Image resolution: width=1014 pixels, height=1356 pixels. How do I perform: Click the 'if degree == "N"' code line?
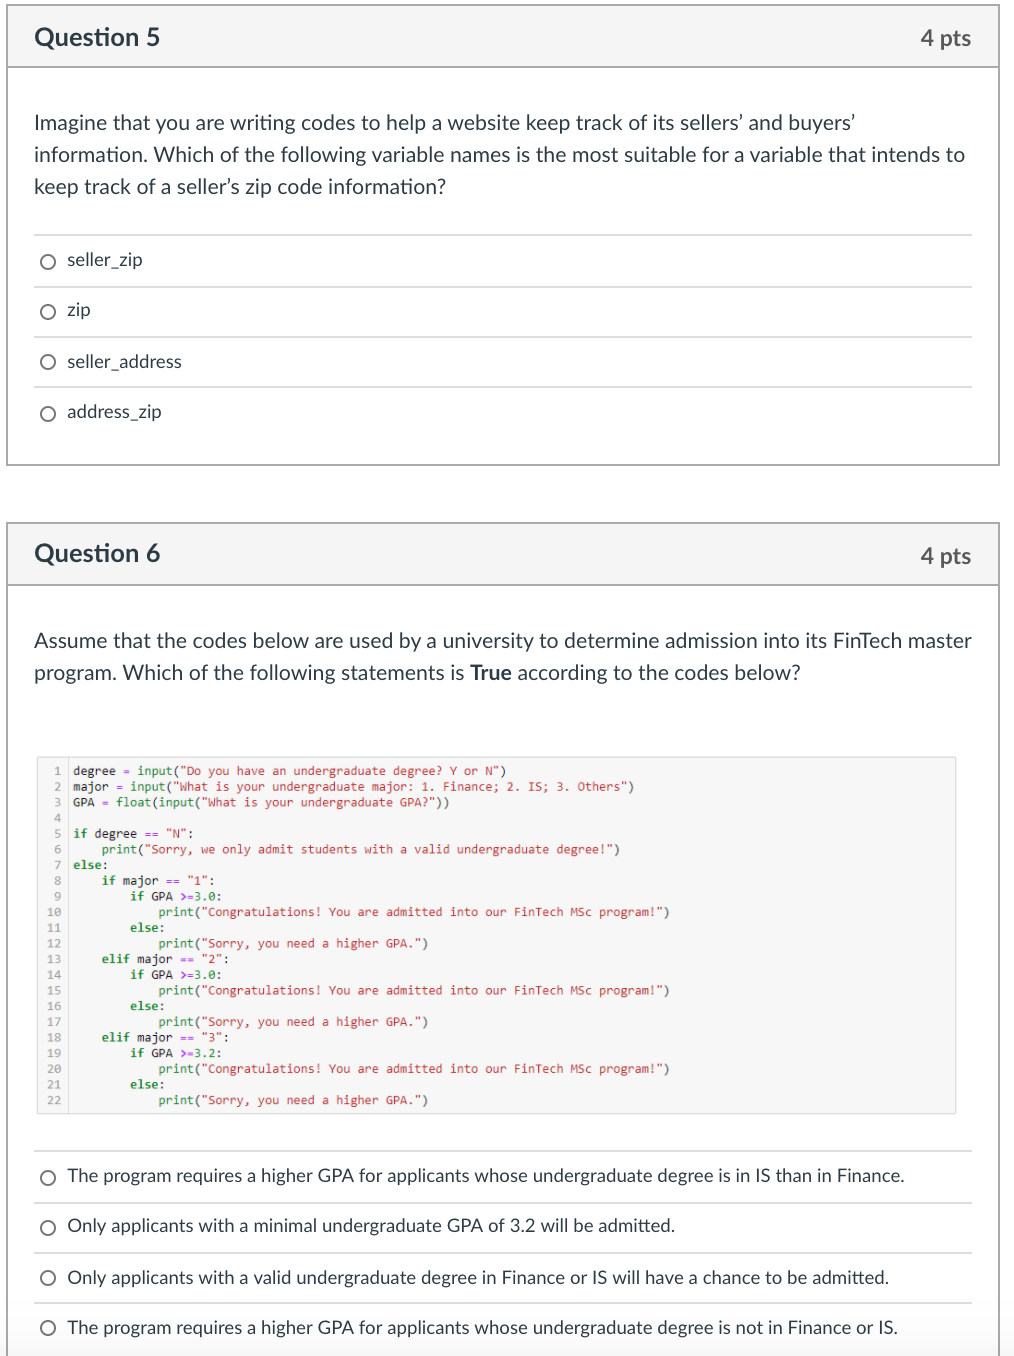(x=133, y=833)
